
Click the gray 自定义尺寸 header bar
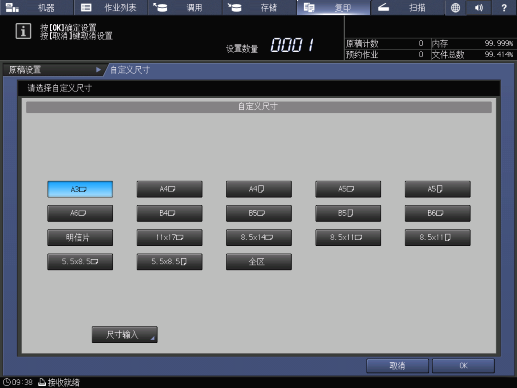coord(259,107)
